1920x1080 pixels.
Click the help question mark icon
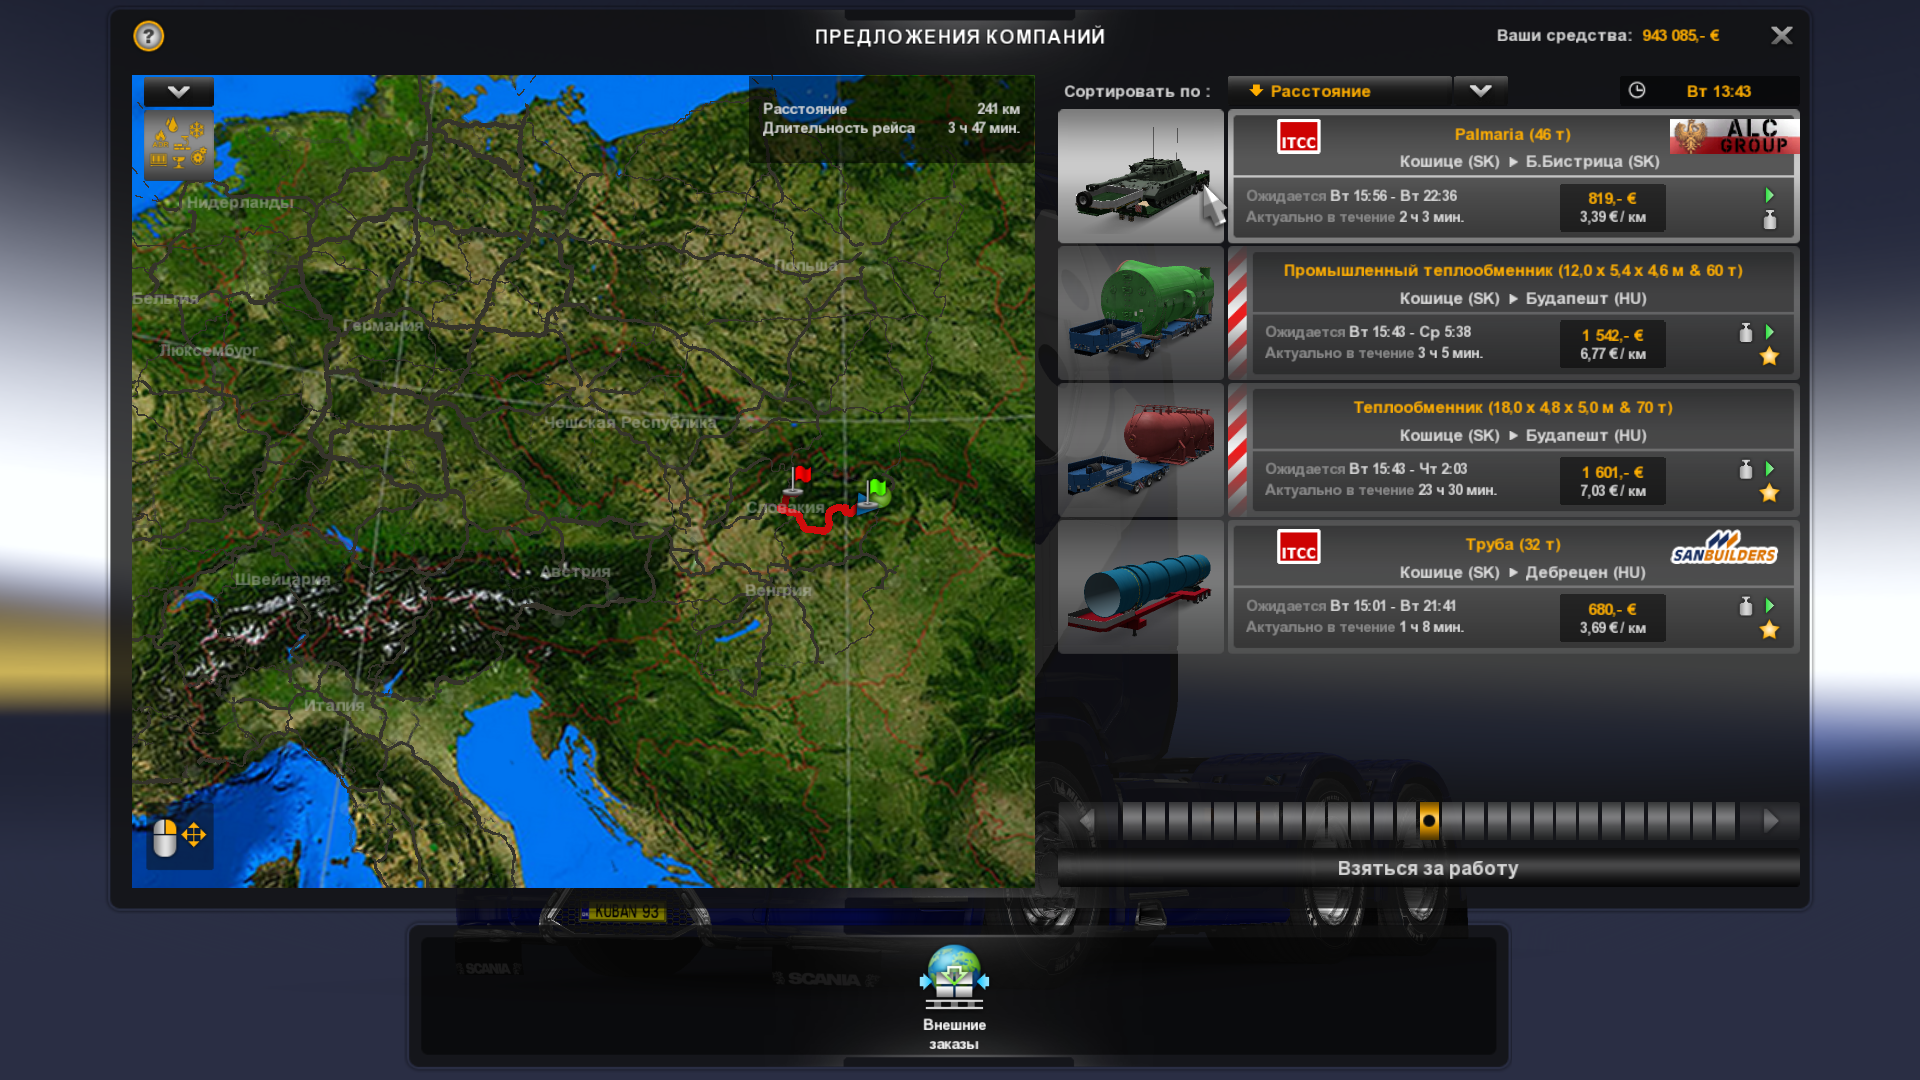coord(148,37)
